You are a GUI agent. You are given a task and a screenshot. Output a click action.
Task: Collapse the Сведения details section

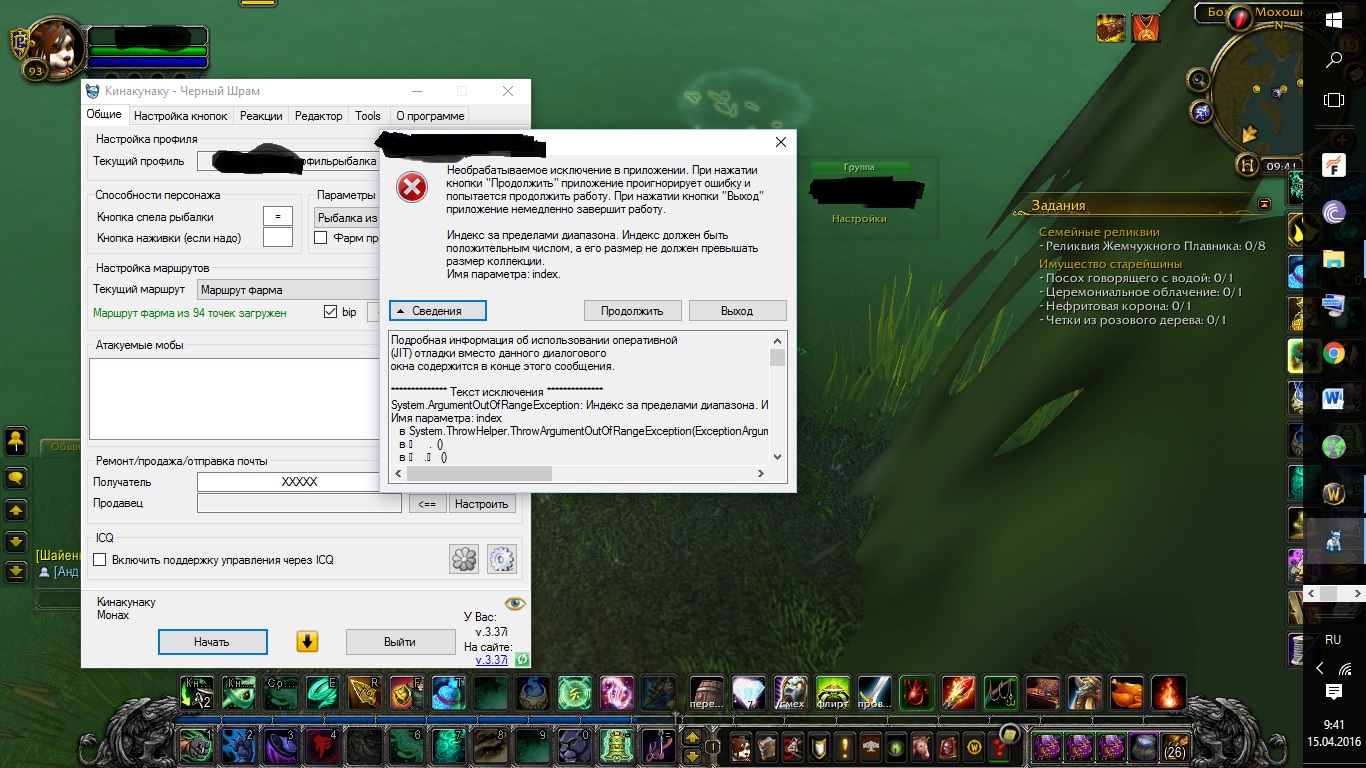tap(437, 310)
